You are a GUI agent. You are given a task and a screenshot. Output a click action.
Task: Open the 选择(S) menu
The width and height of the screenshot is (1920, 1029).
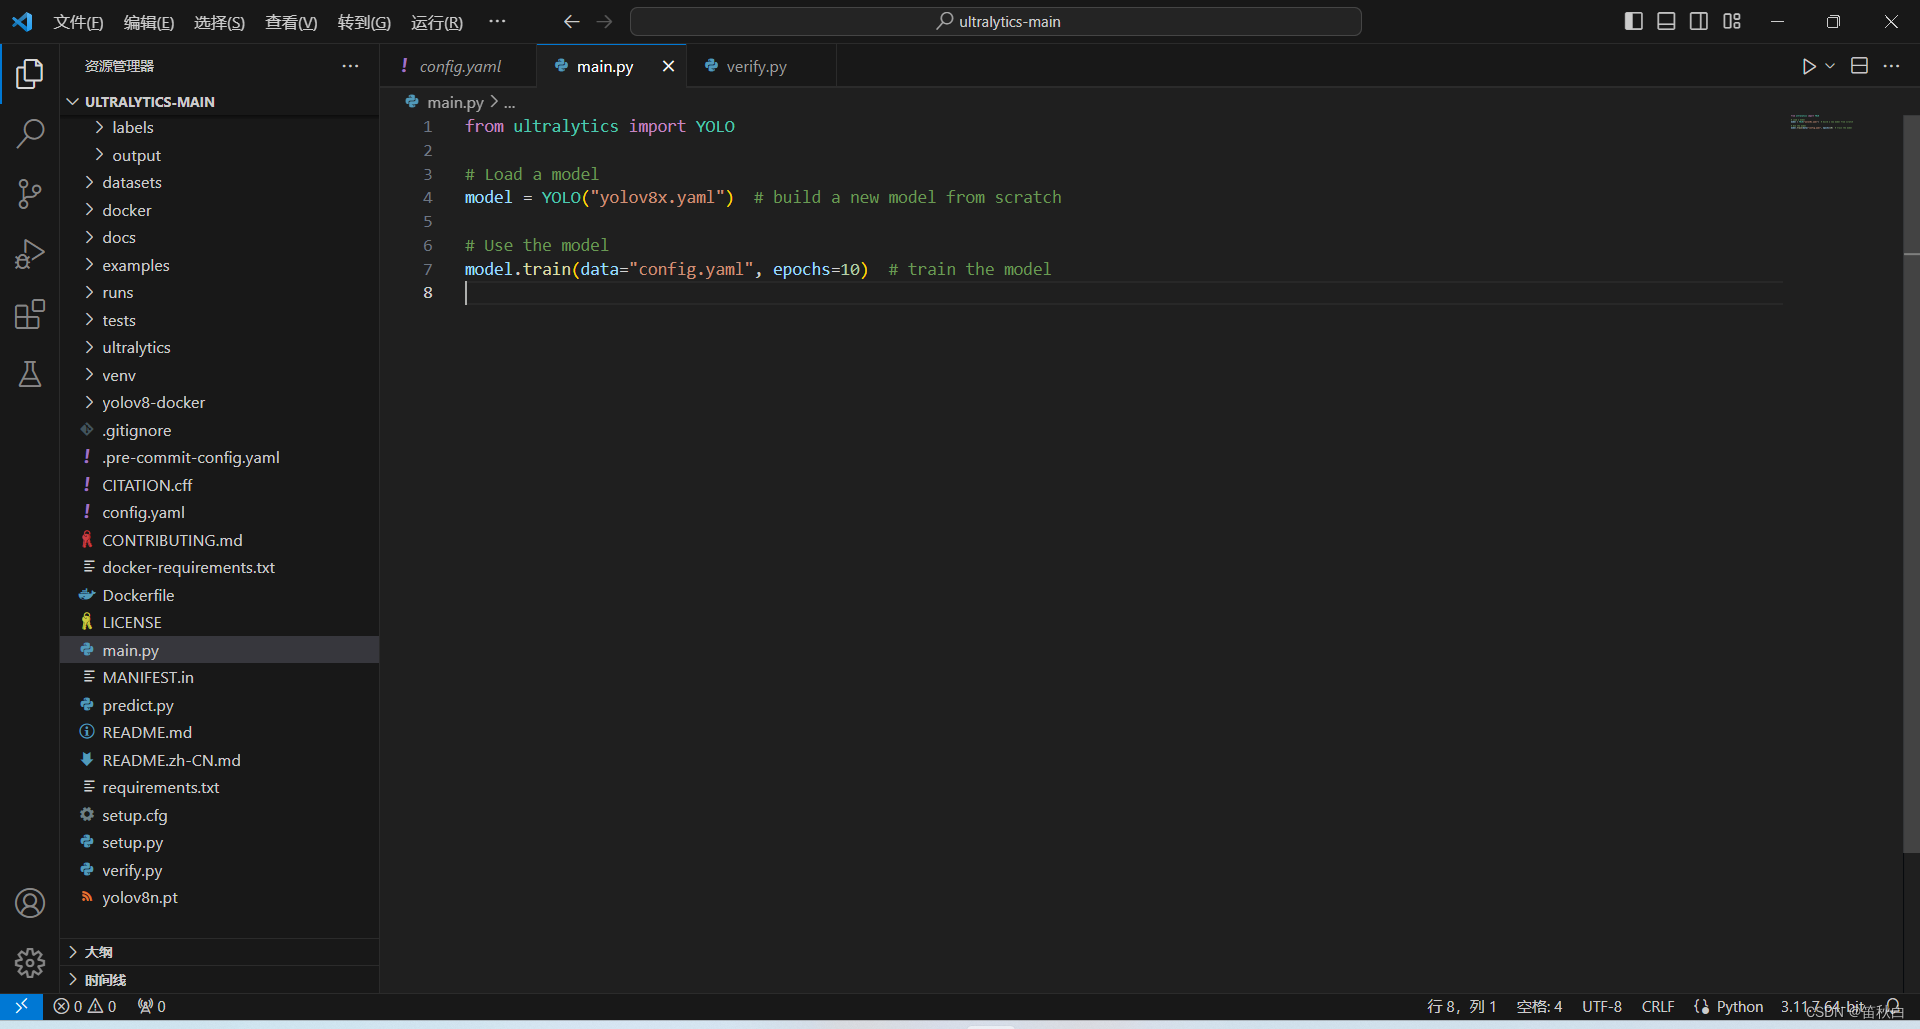[219, 22]
